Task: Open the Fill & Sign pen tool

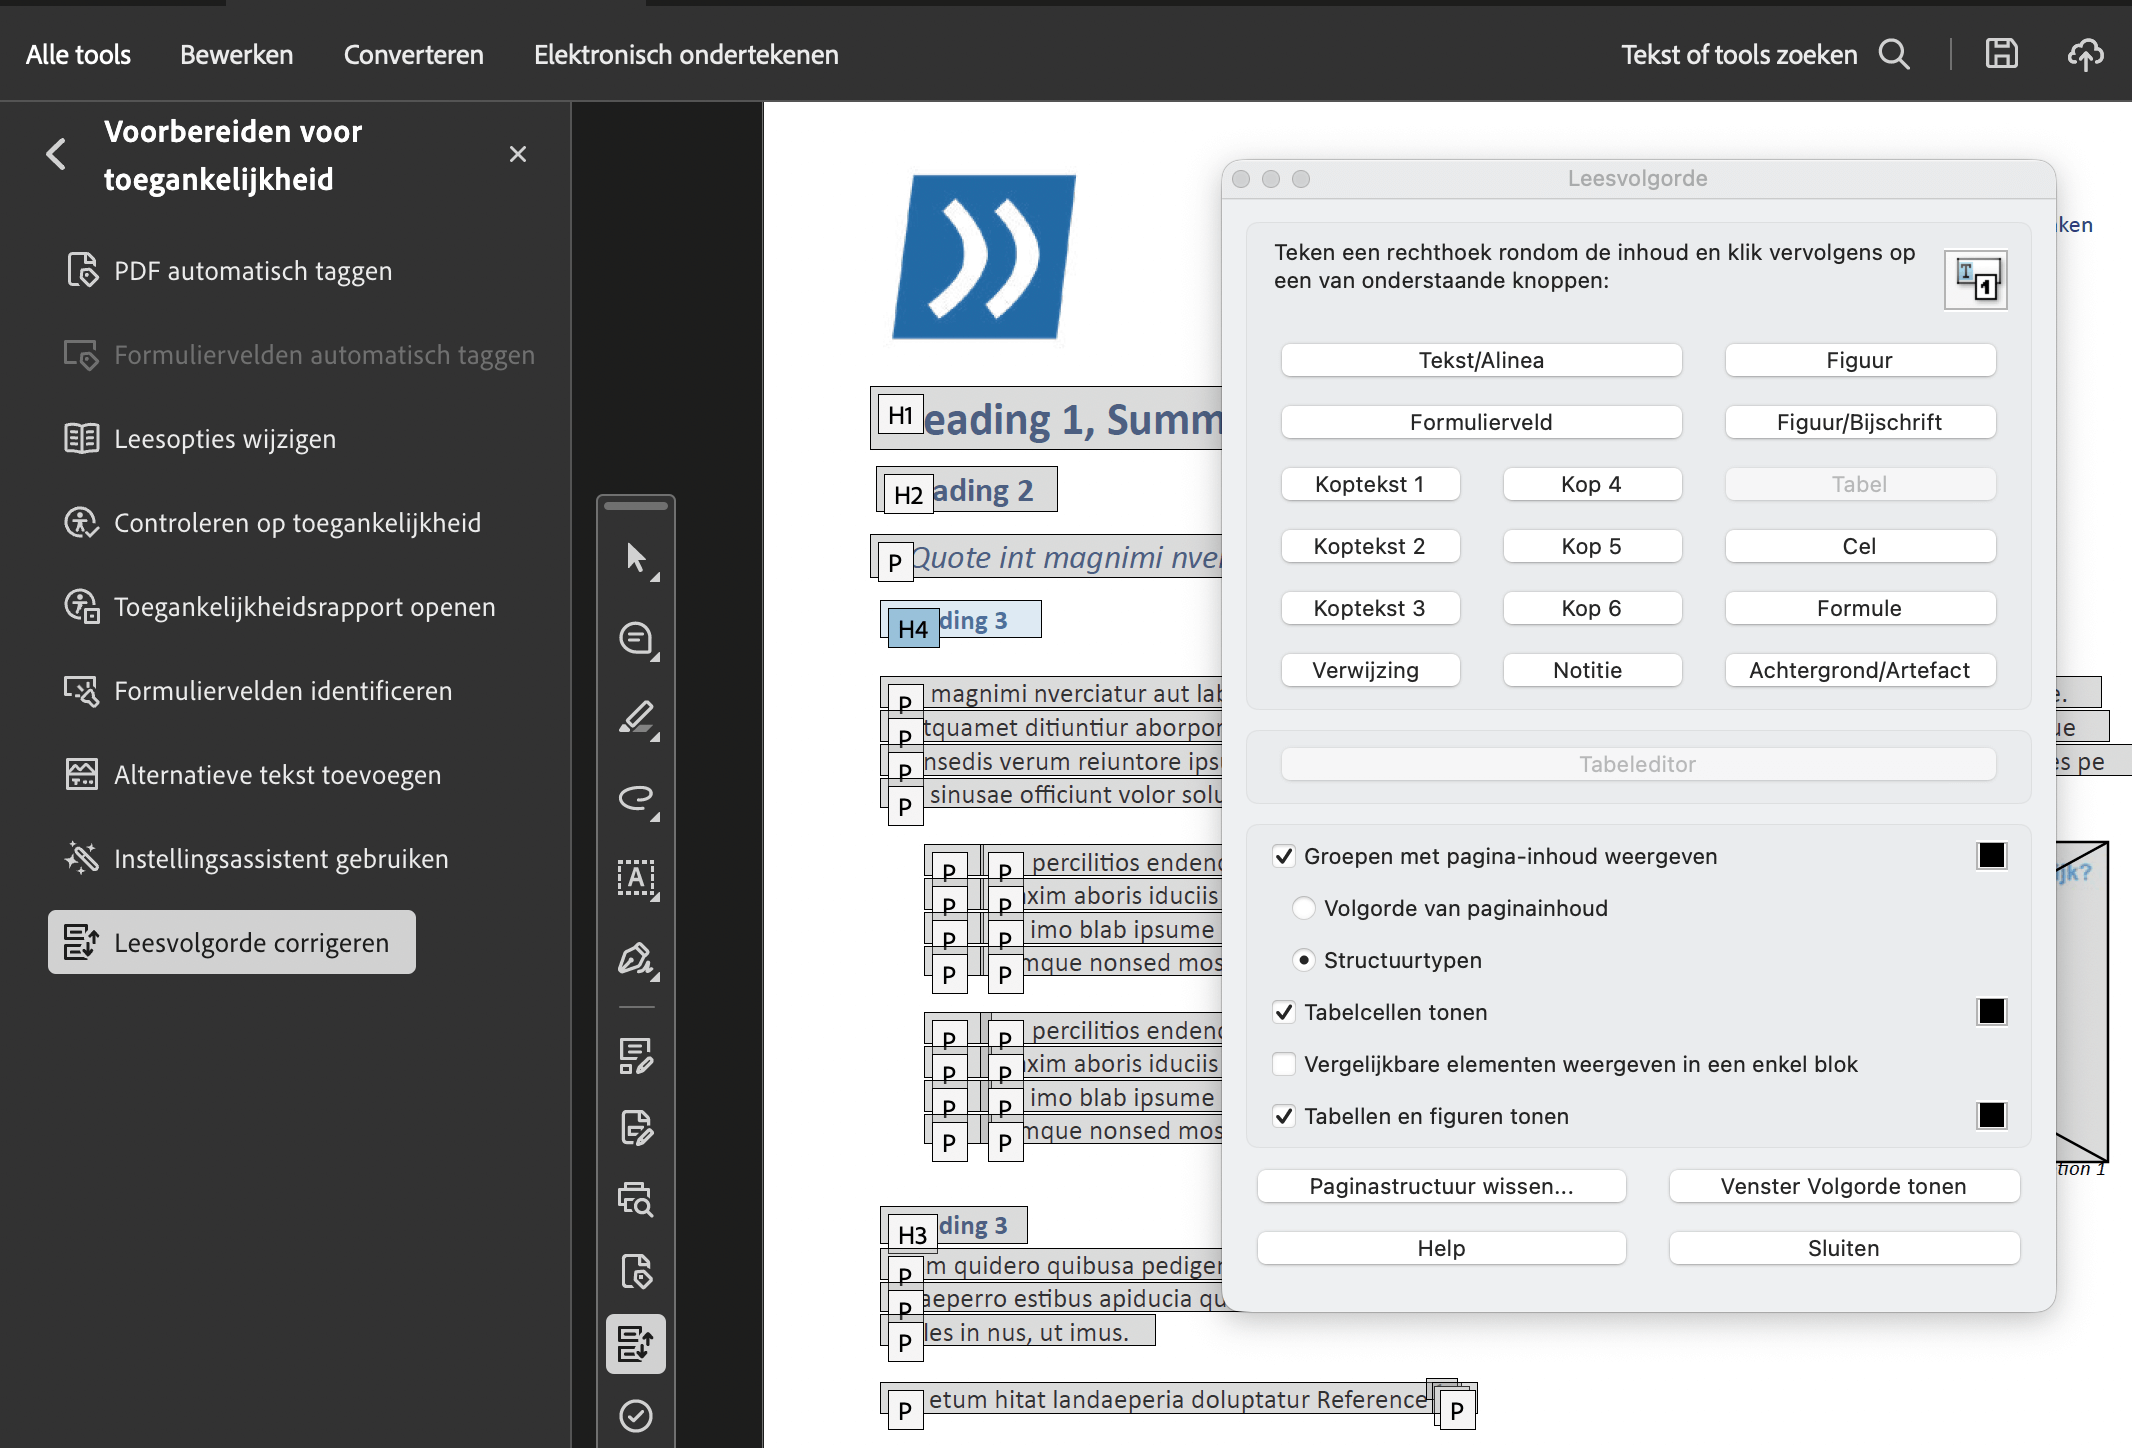Action: click(x=637, y=960)
